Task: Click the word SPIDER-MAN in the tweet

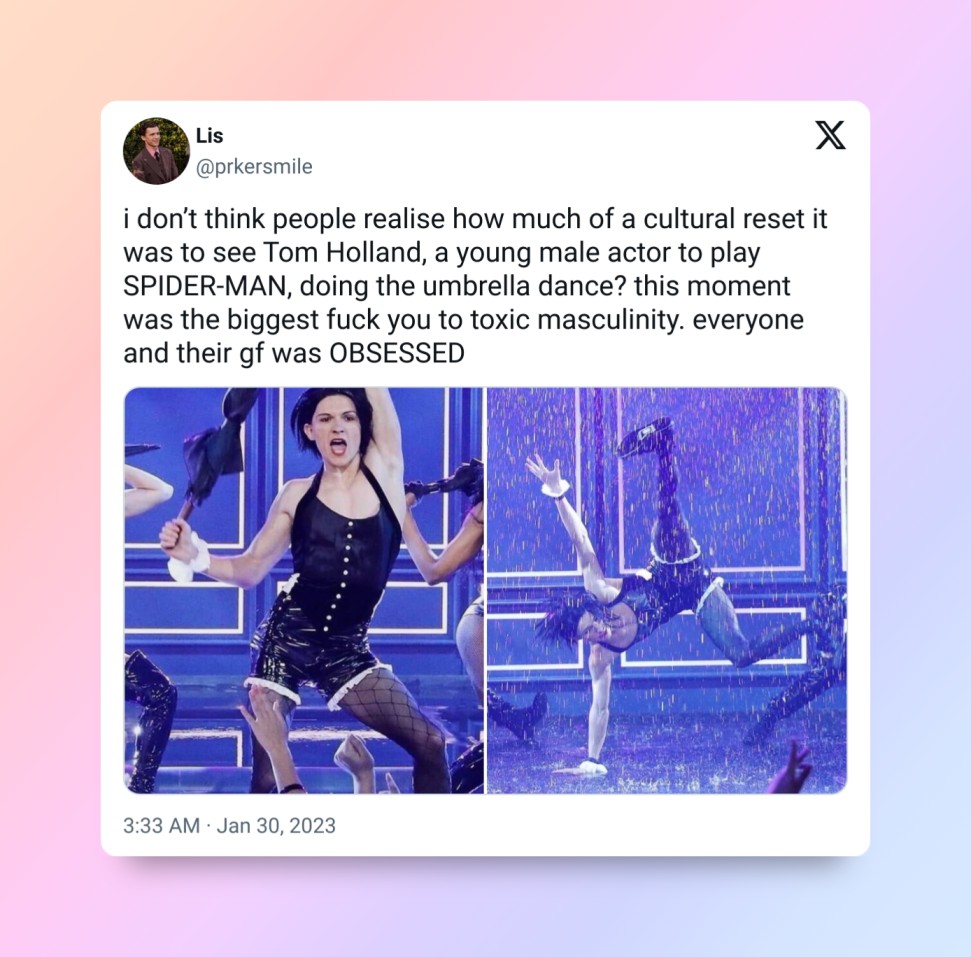Action: click(205, 286)
